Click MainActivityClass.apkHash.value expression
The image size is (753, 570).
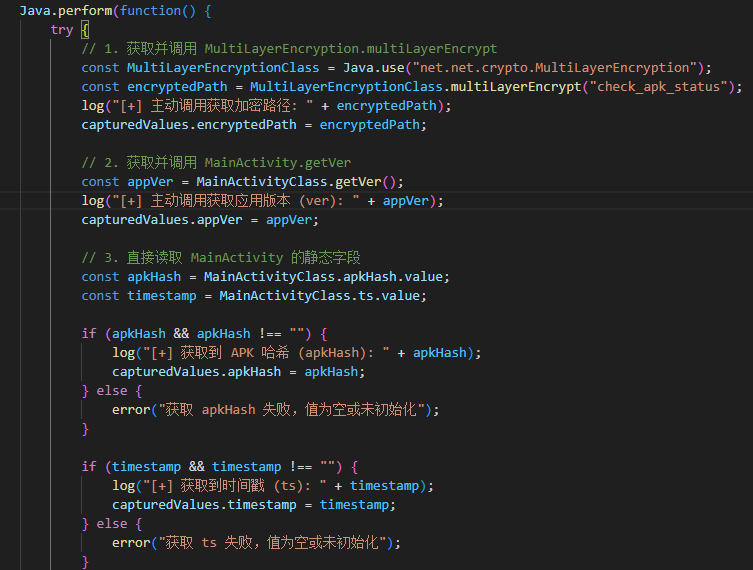tap(323, 277)
